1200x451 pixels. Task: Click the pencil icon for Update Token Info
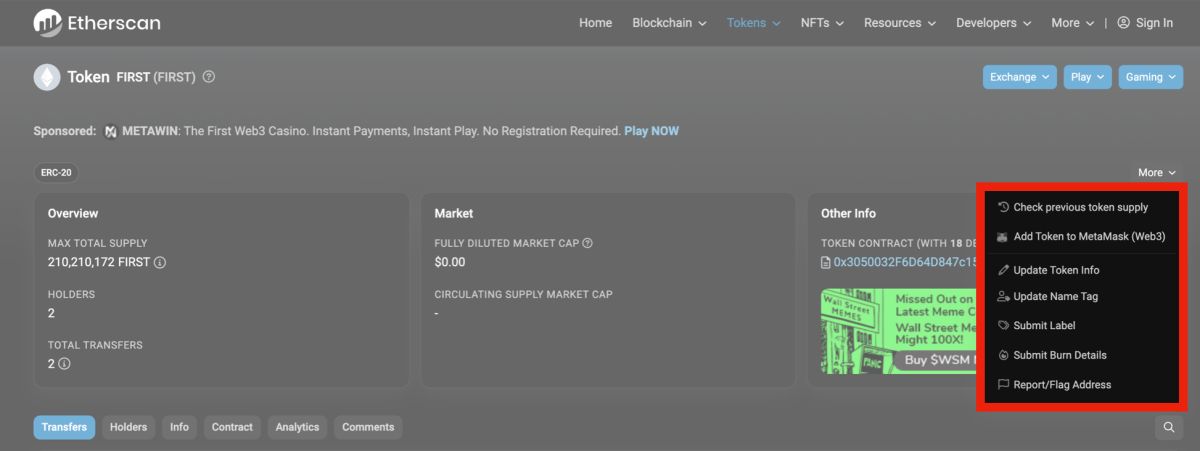point(1004,270)
